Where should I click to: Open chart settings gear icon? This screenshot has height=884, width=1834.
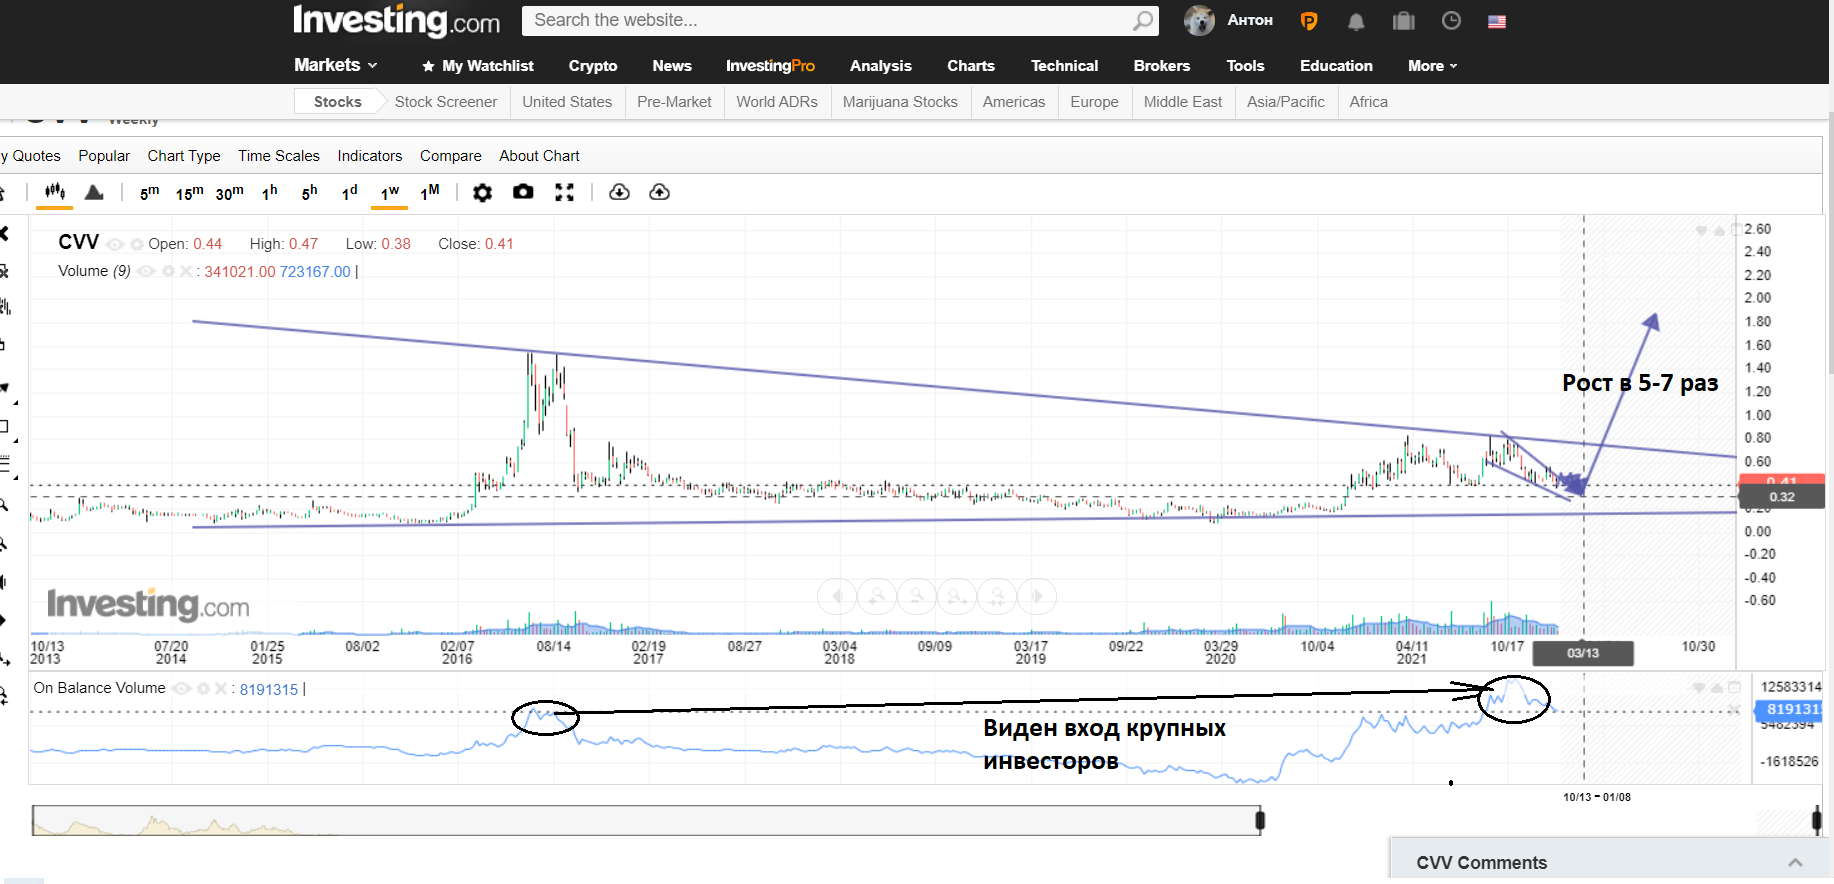(482, 192)
